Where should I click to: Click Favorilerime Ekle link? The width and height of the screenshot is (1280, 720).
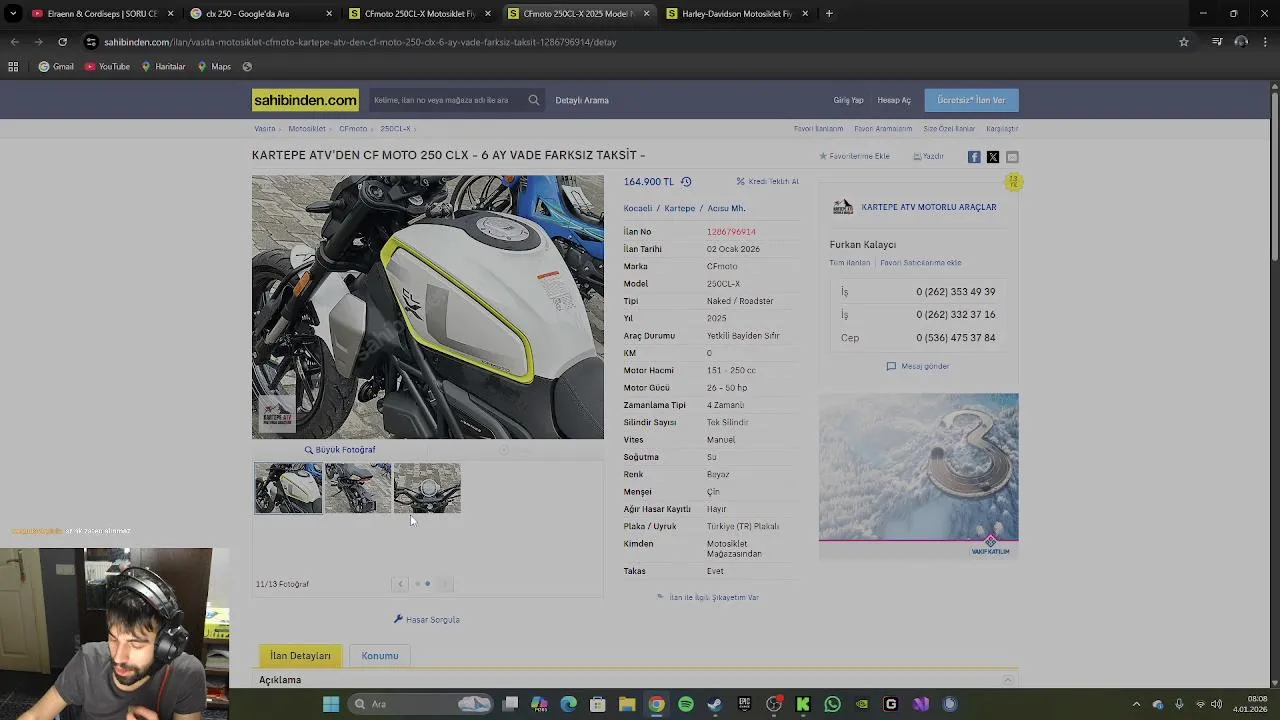[854, 157]
